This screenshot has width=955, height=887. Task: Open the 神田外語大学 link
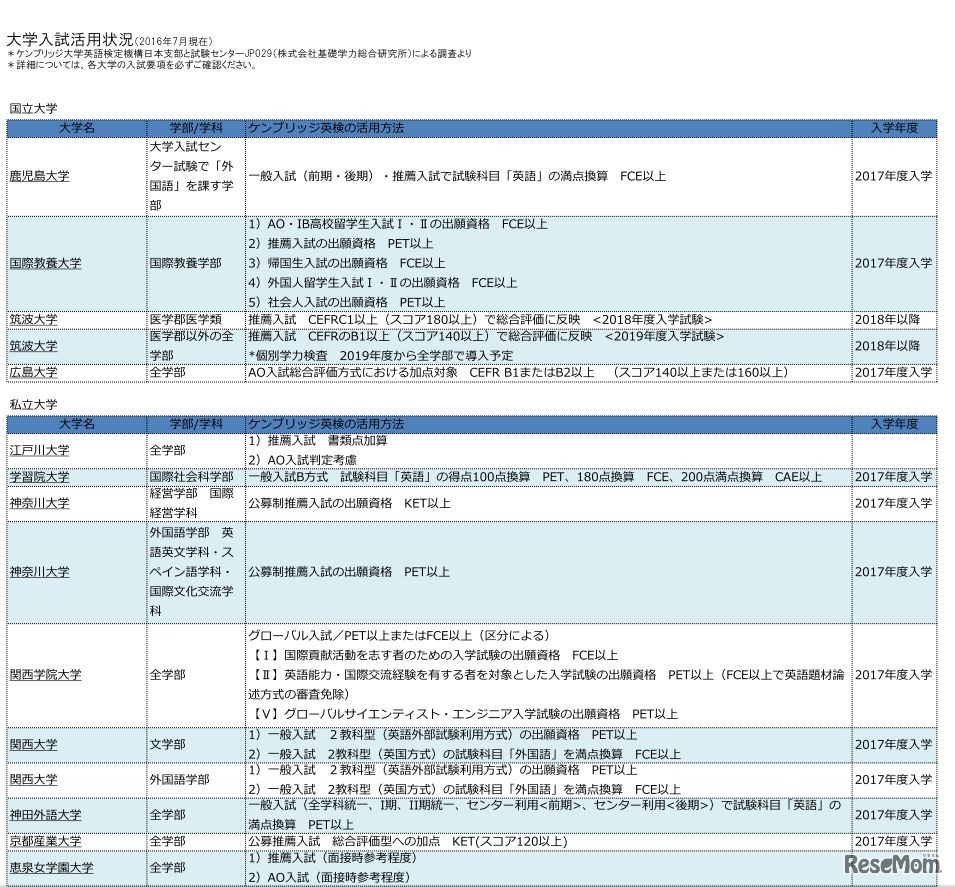click(x=45, y=815)
